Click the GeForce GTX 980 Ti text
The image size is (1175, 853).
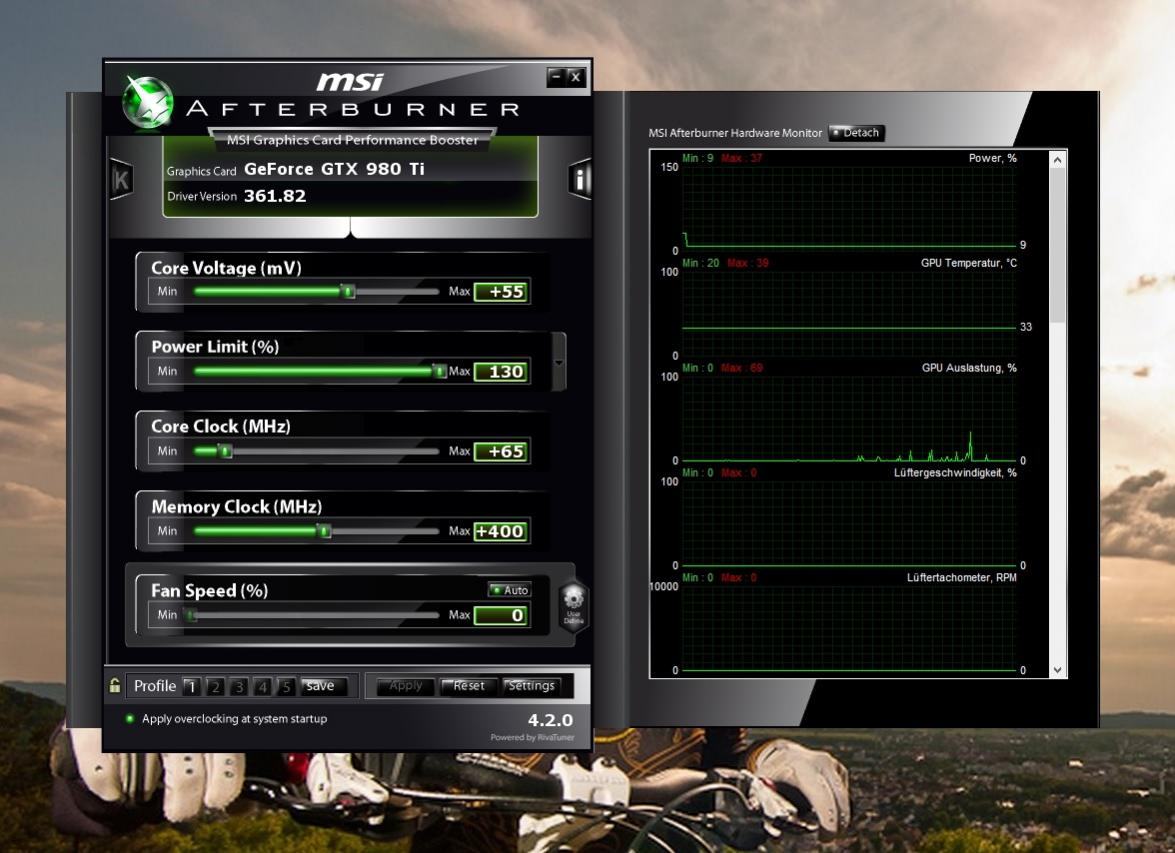(x=334, y=169)
